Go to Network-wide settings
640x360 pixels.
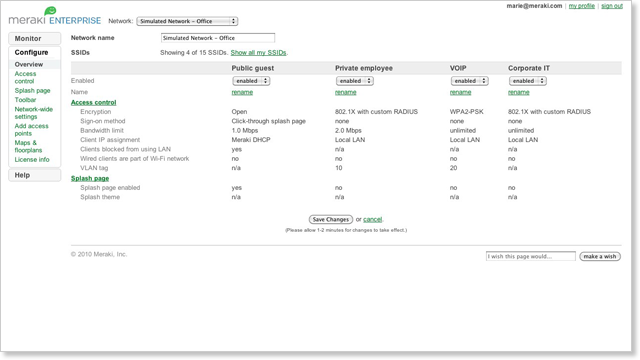pyautogui.click(x=33, y=113)
